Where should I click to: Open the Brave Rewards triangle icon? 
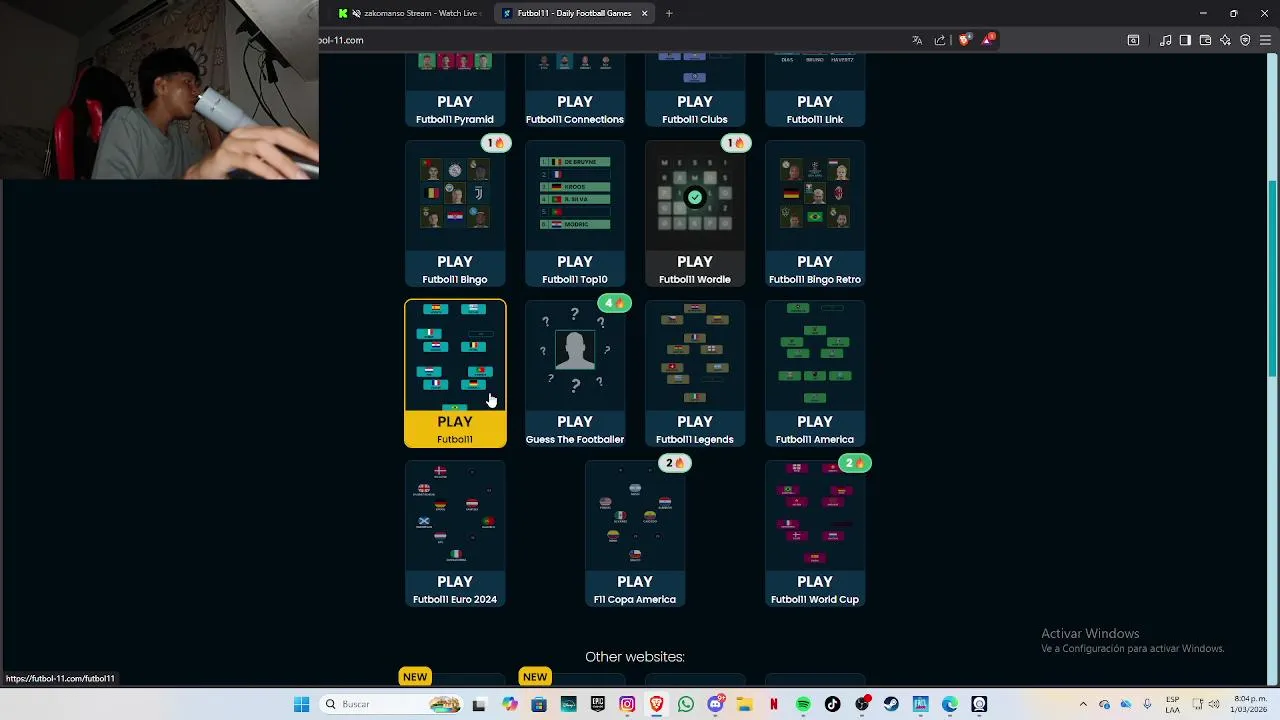coord(988,40)
